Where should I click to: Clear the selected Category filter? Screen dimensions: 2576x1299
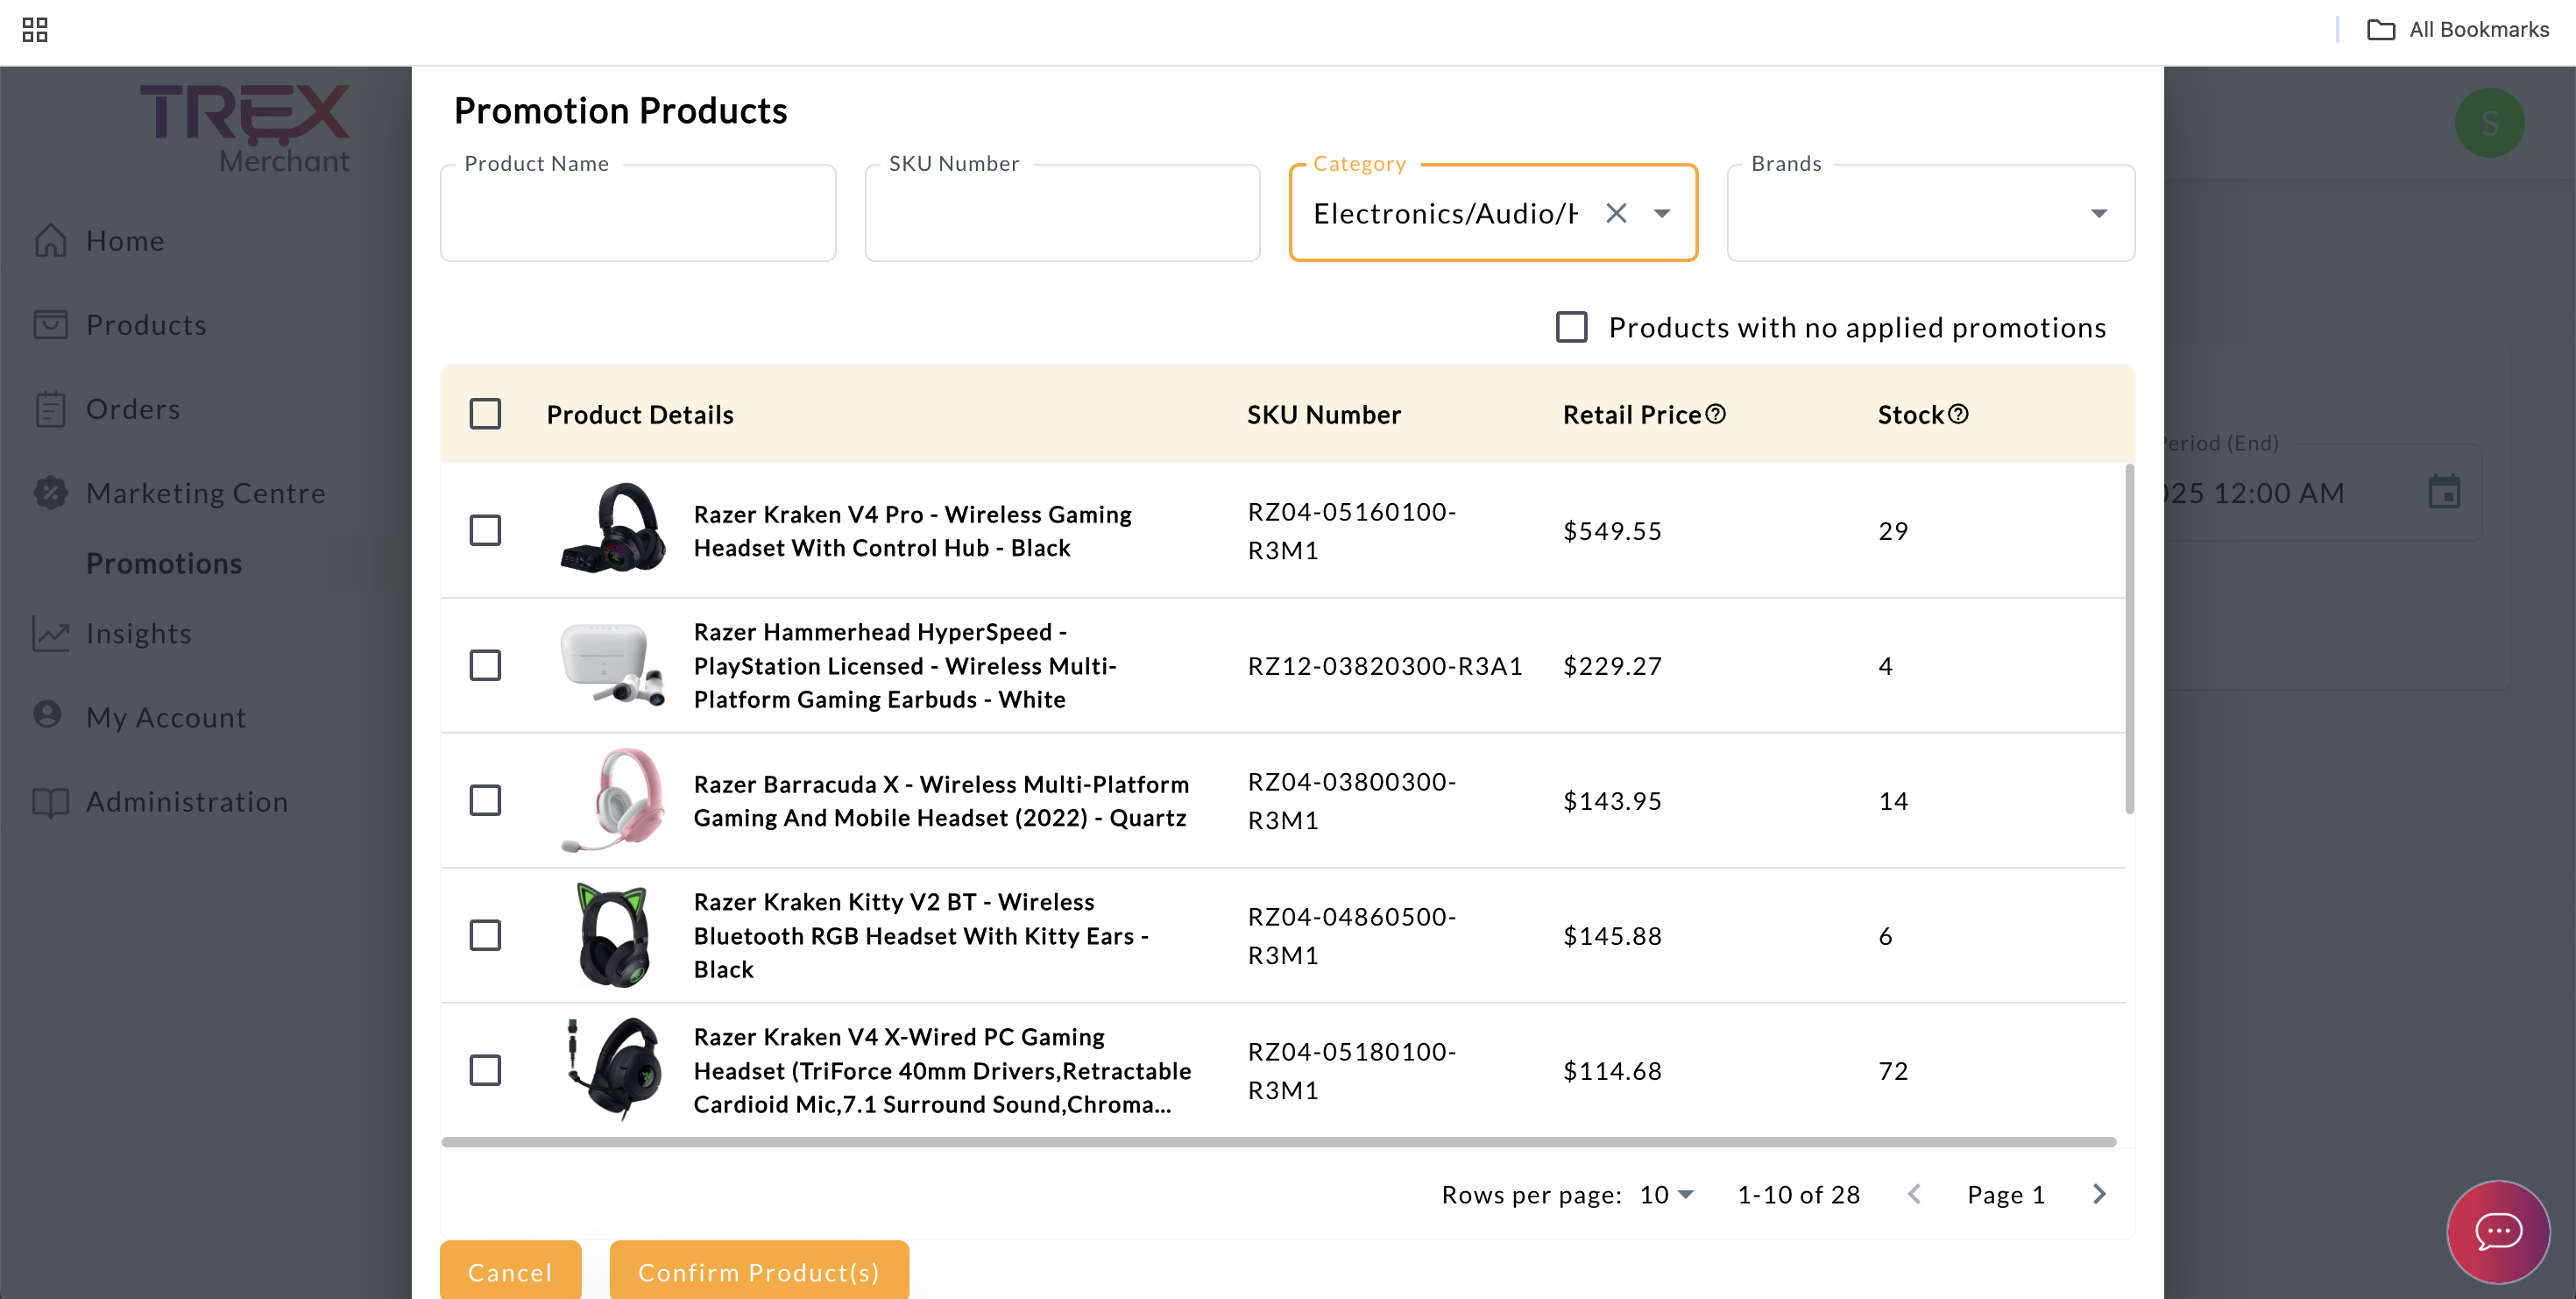pyautogui.click(x=1616, y=213)
